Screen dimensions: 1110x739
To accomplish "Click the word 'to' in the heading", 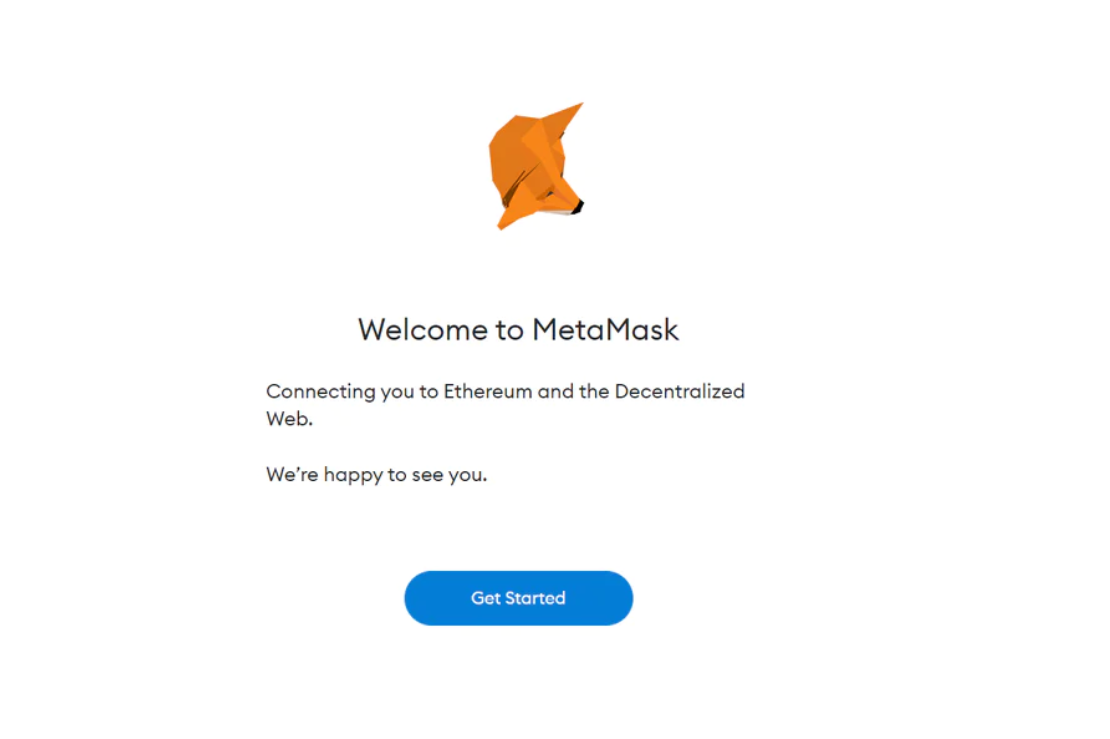I will click(509, 331).
